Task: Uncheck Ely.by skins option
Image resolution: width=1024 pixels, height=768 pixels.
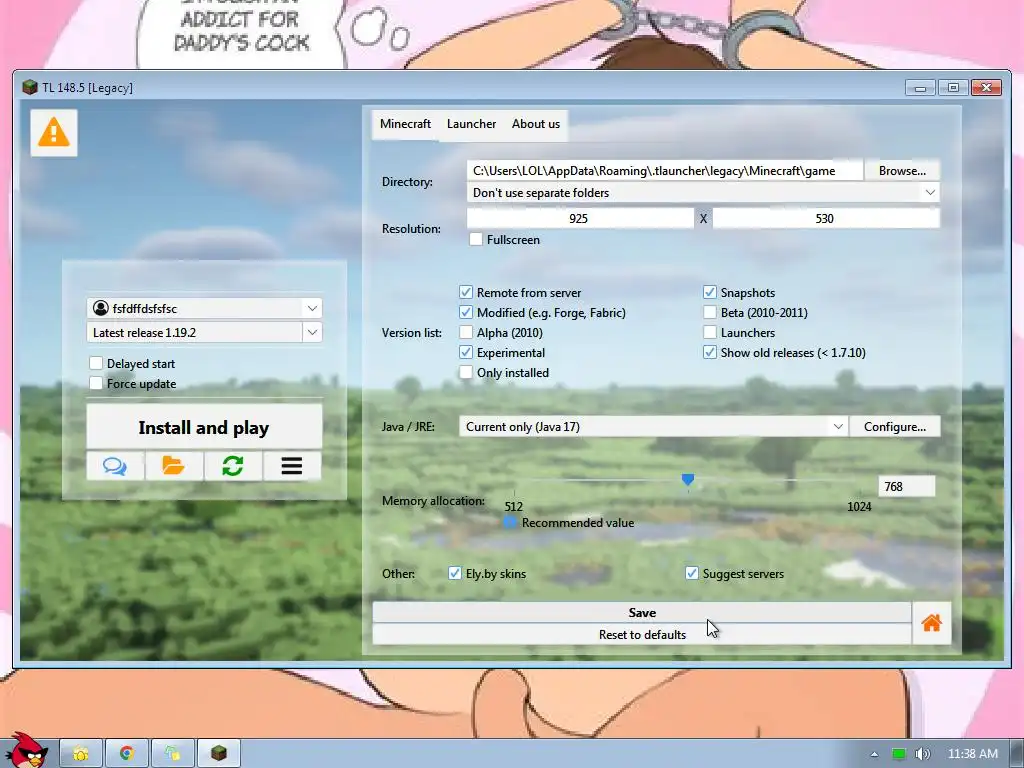Action: point(455,573)
